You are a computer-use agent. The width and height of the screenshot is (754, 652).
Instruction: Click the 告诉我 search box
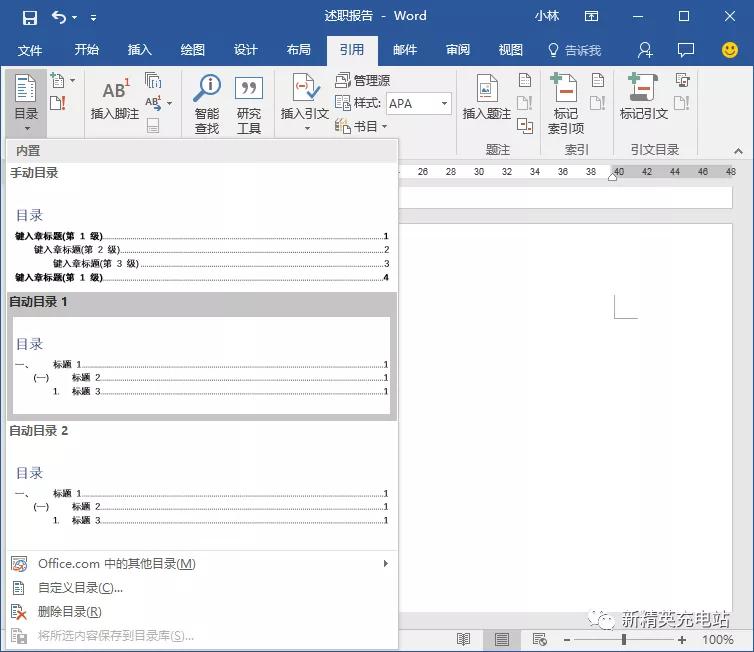coord(575,50)
